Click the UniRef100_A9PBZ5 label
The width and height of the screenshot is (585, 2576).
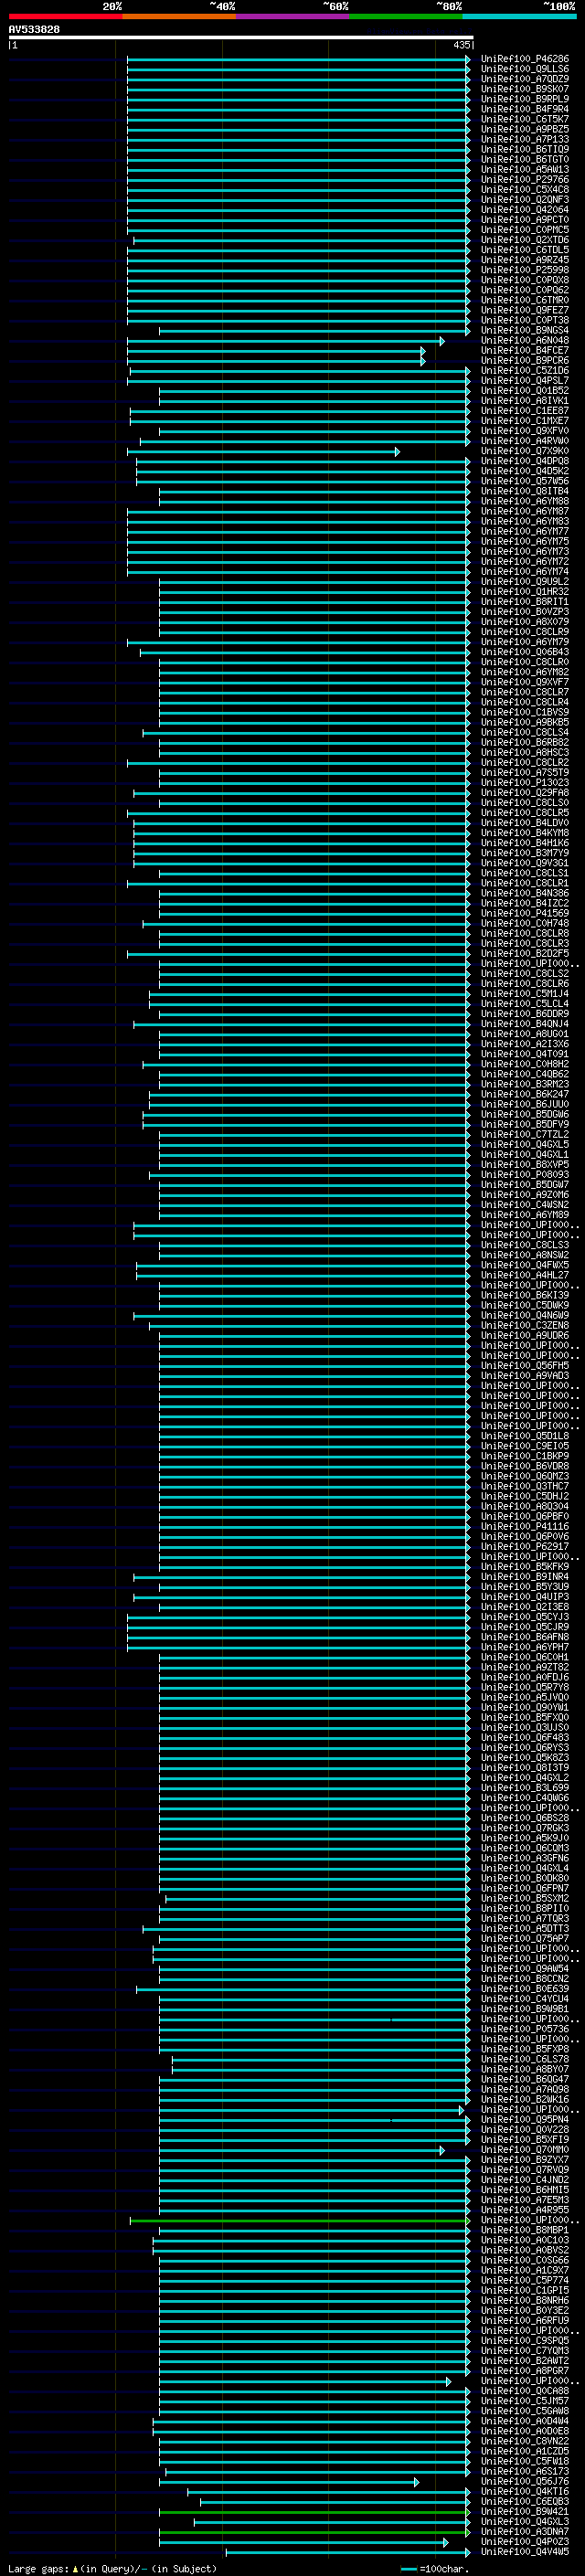pos(524,129)
